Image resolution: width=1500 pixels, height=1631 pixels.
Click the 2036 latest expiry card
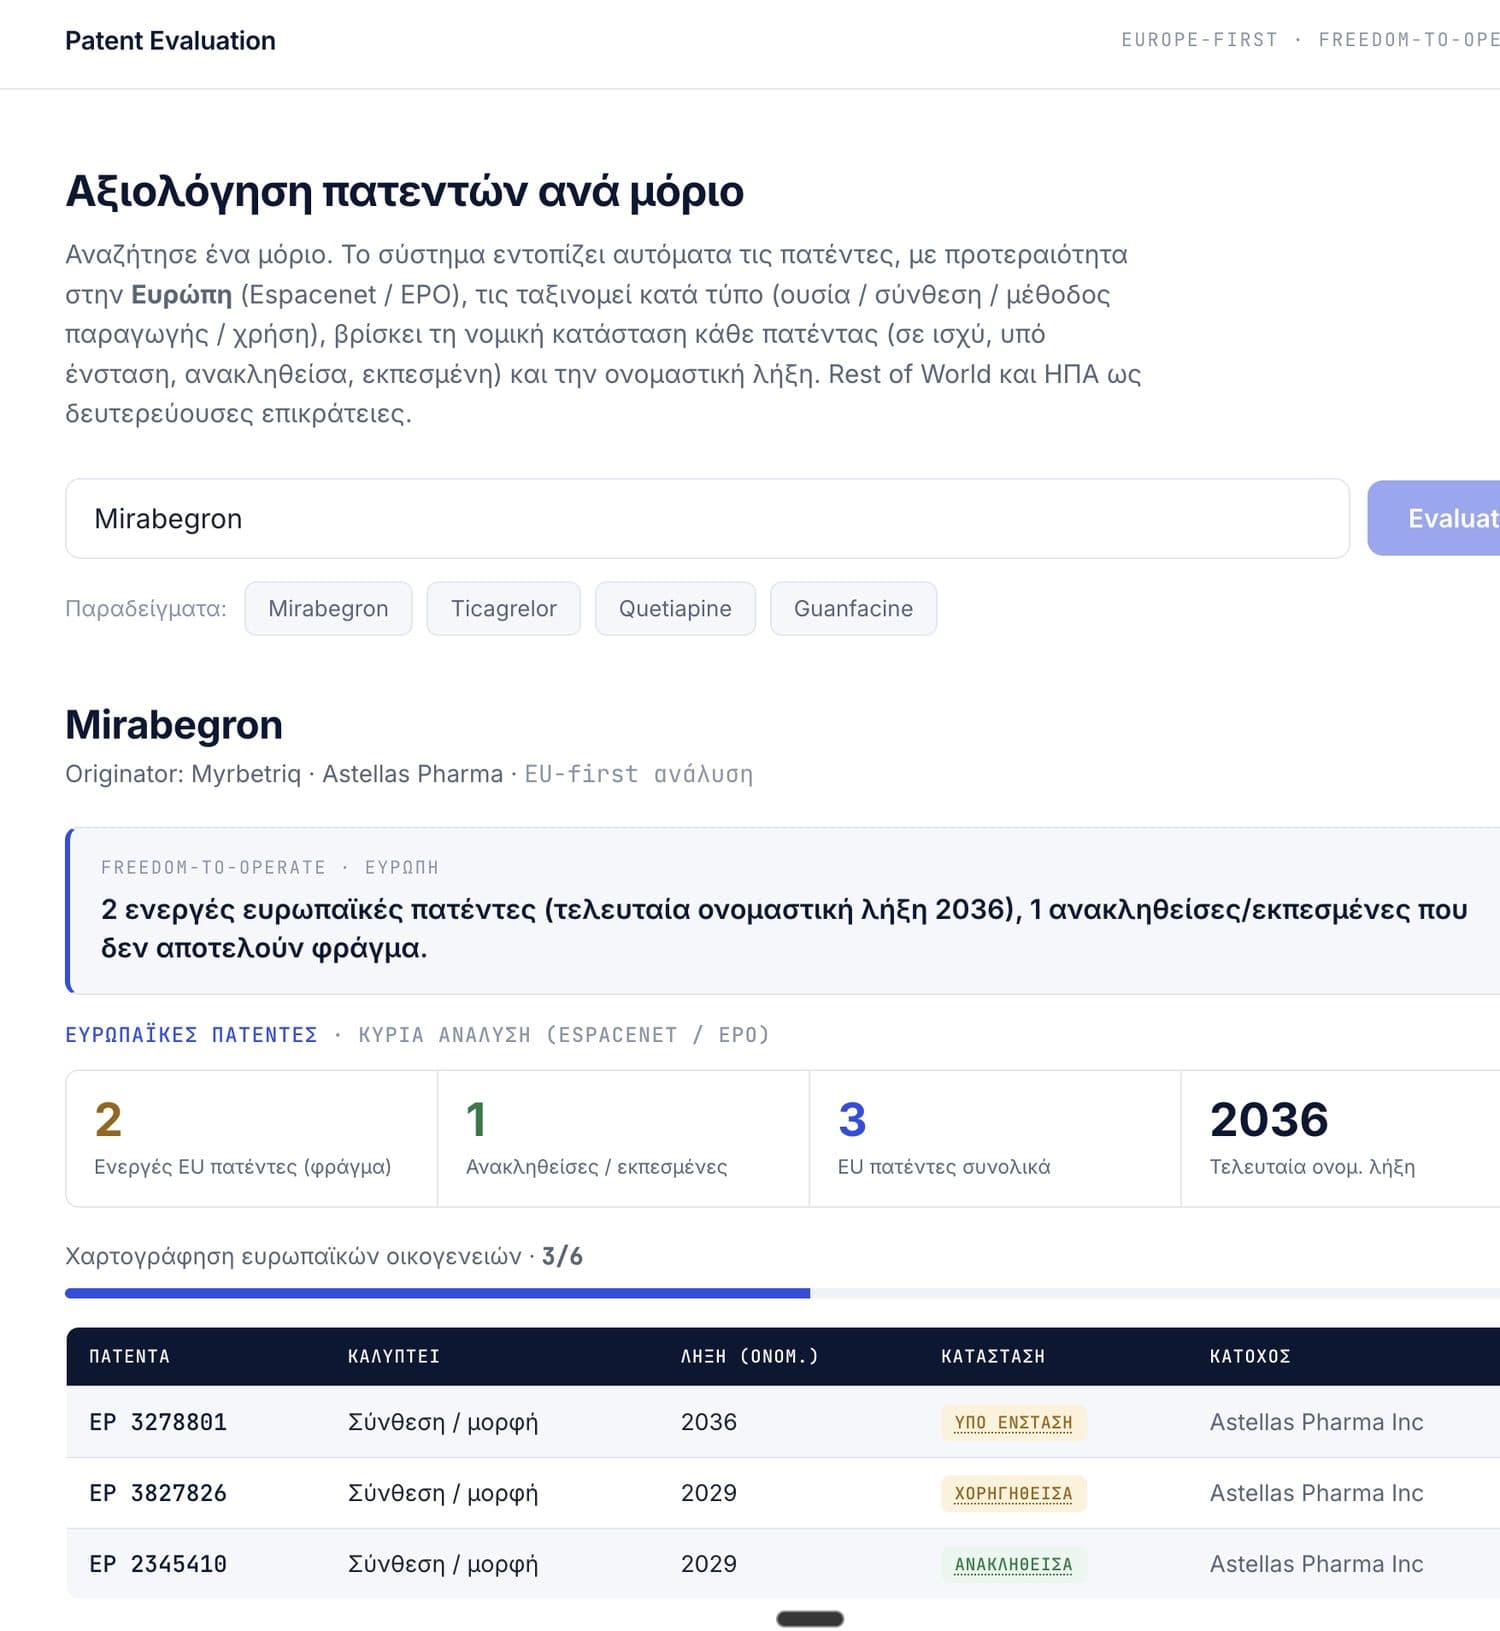click(1340, 1138)
